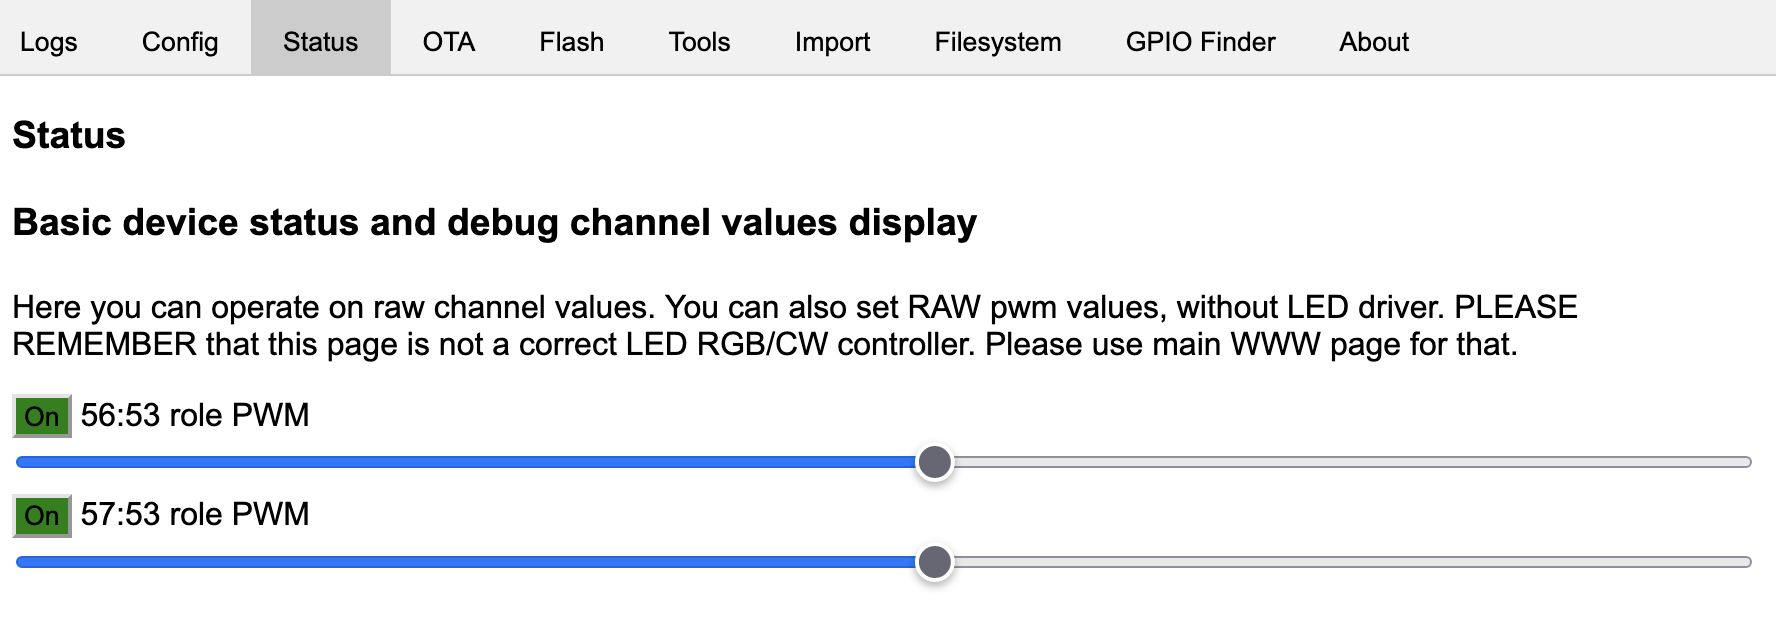
Task: Switch to the Tools tab
Action: [x=700, y=41]
